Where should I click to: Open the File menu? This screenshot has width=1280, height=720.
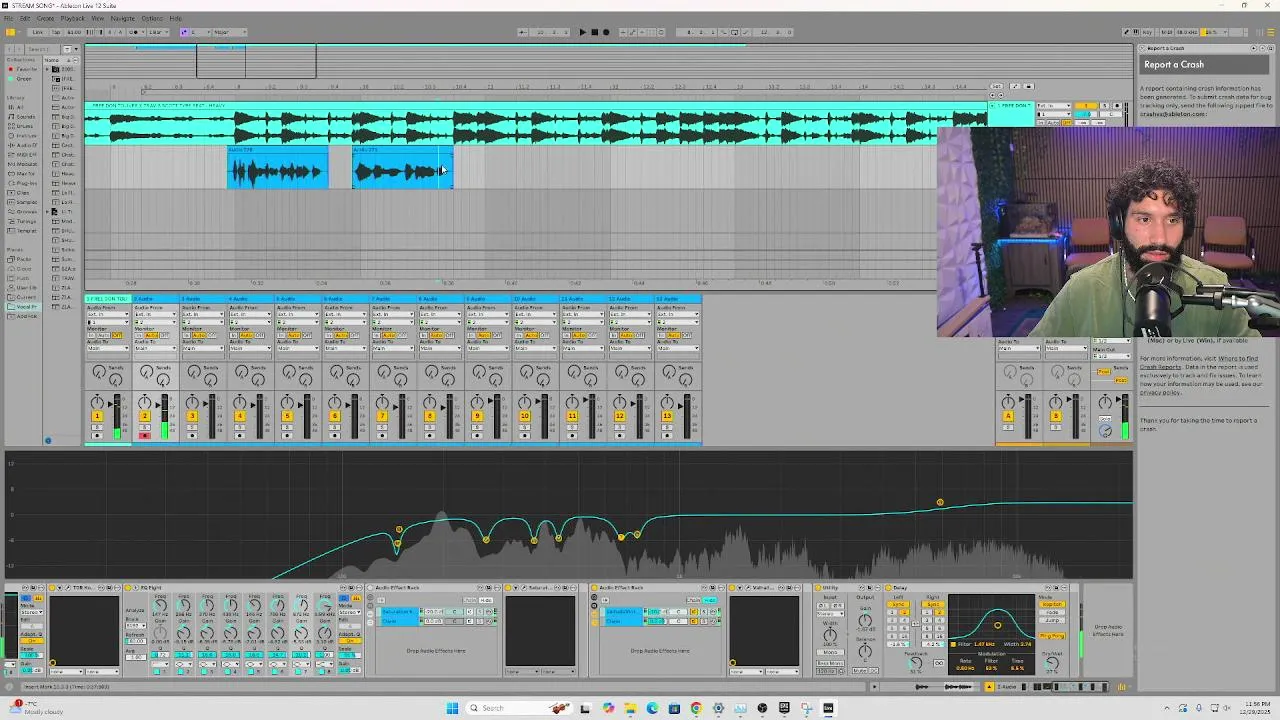[9, 18]
